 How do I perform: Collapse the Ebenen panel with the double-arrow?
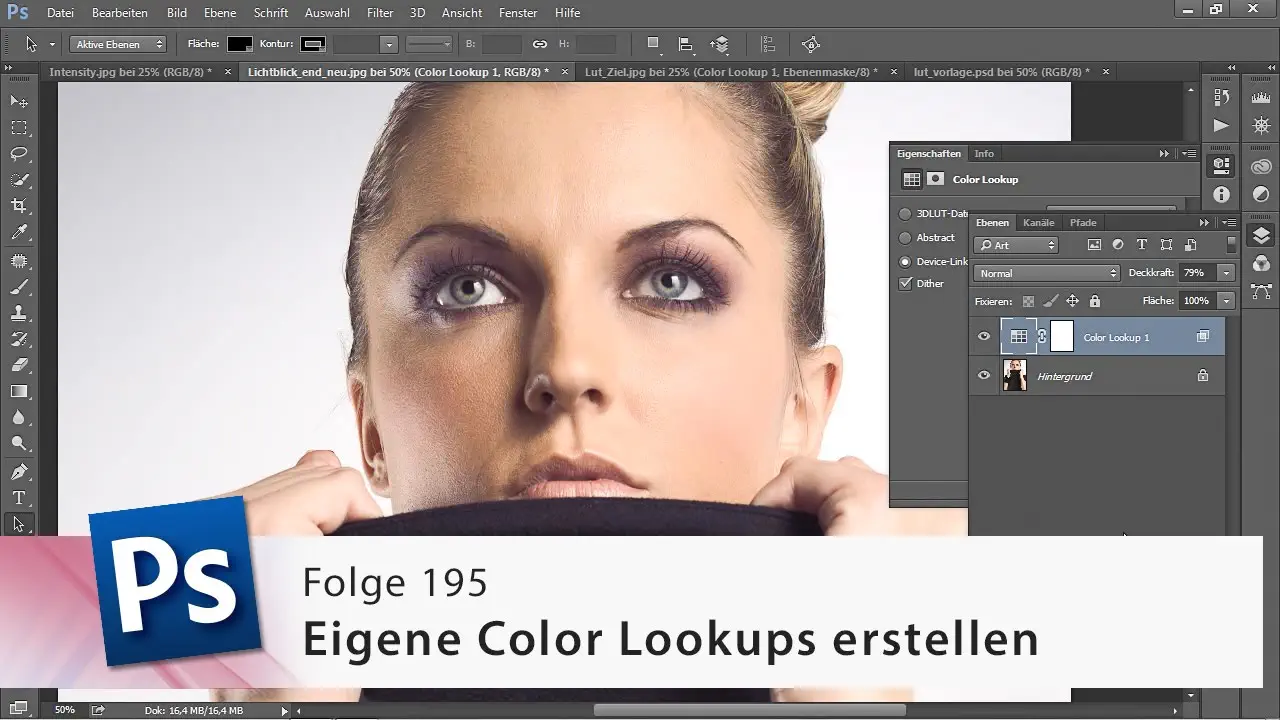[x=1203, y=222]
